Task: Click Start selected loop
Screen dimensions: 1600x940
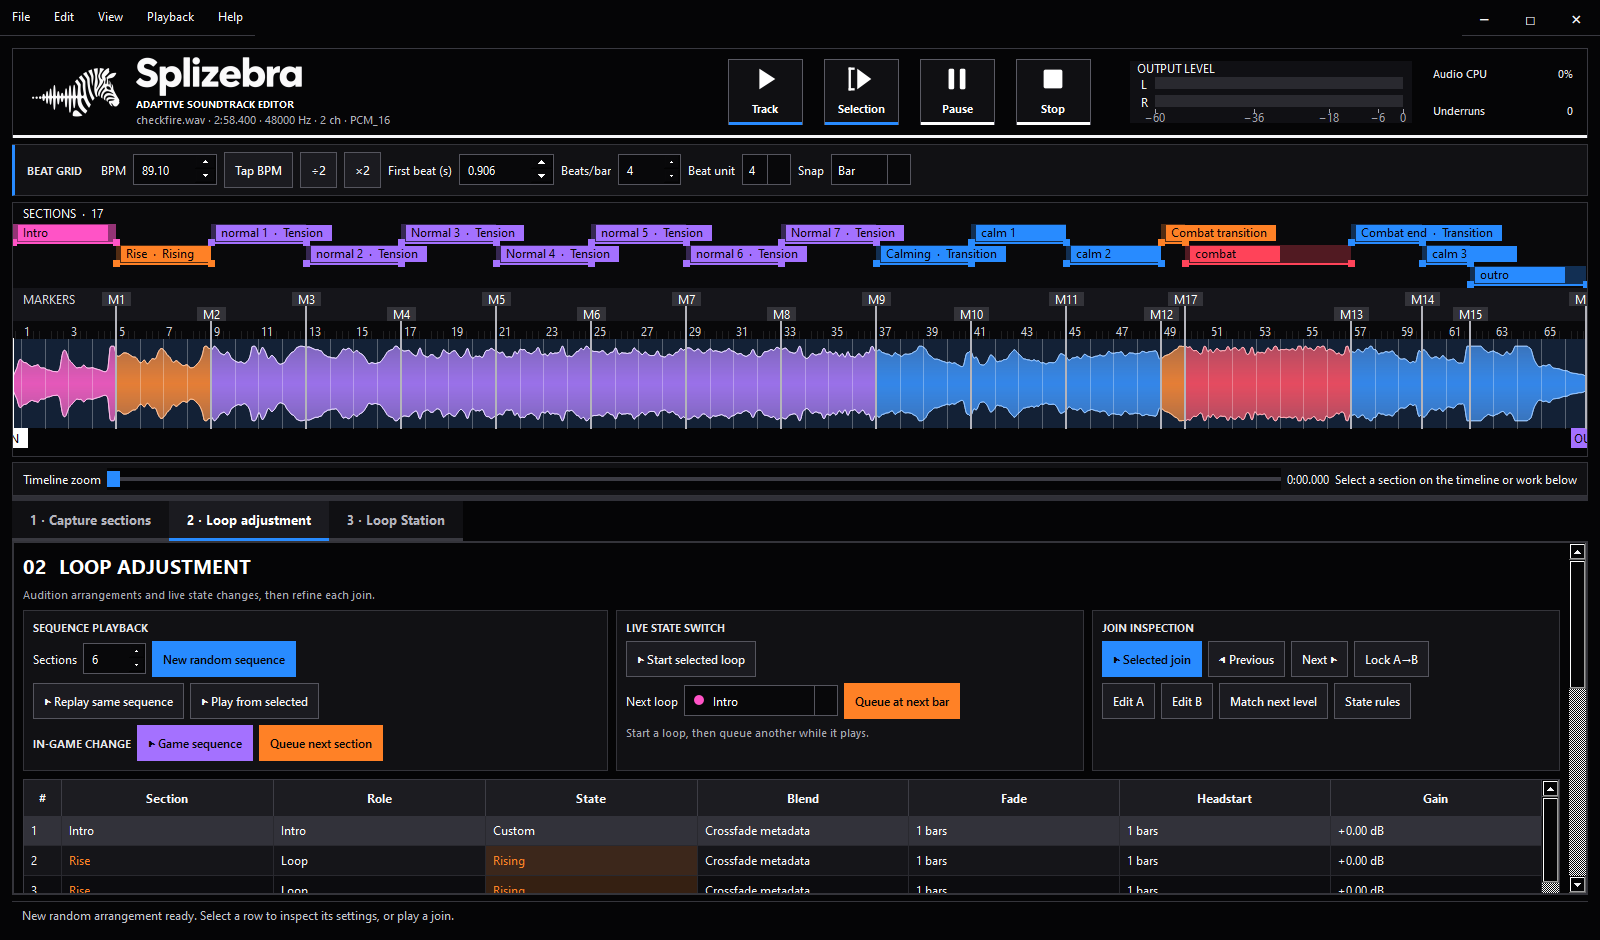Action: [x=691, y=660]
